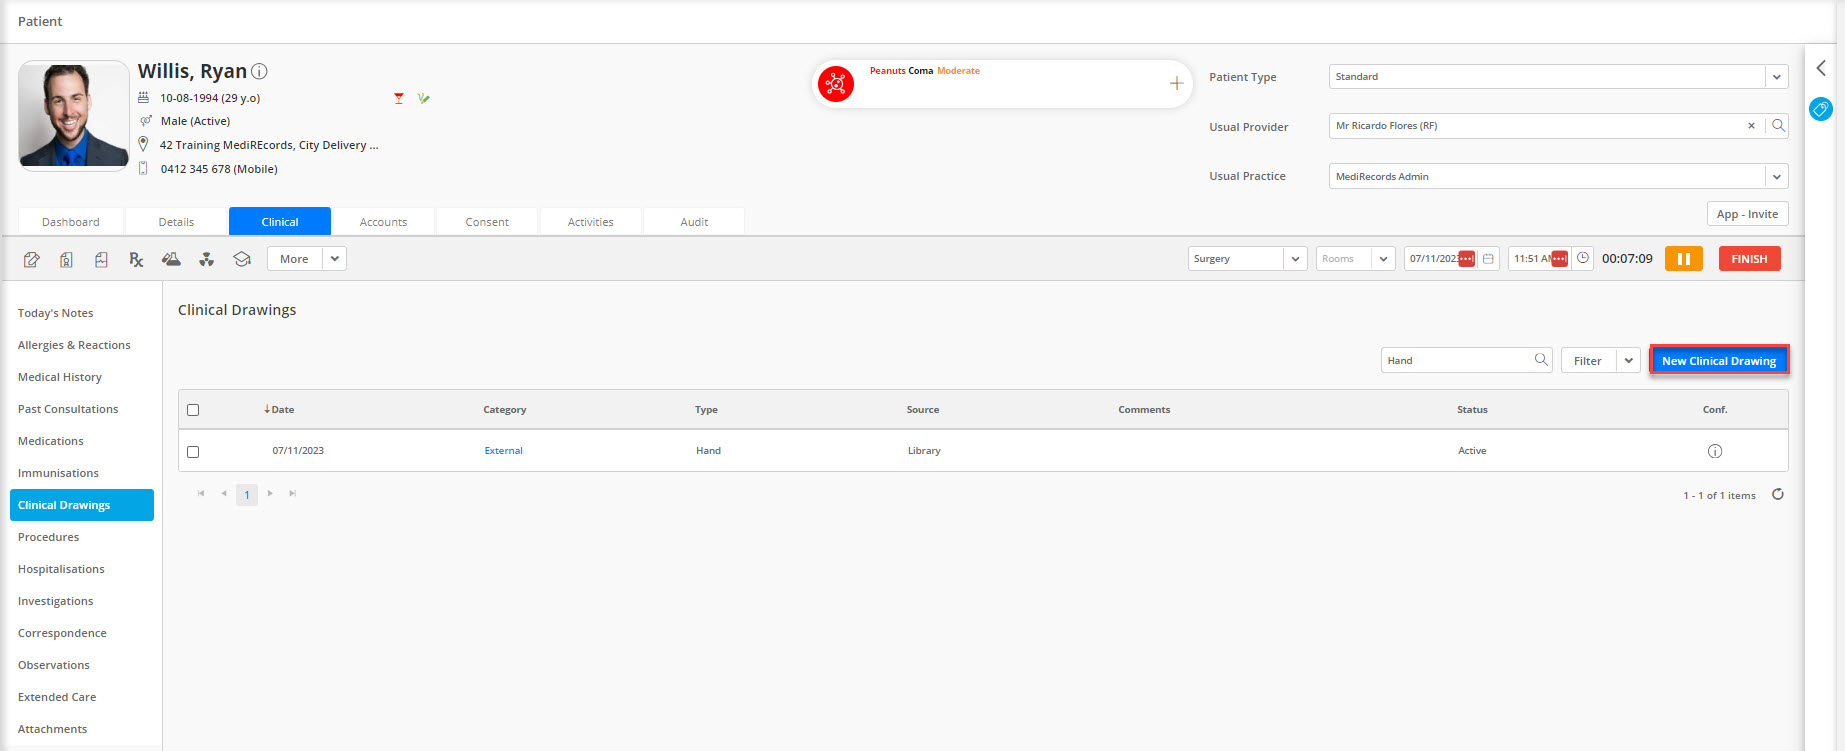Go to next page of results
This screenshot has width=1845, height=751.
(x=270, y=493)
